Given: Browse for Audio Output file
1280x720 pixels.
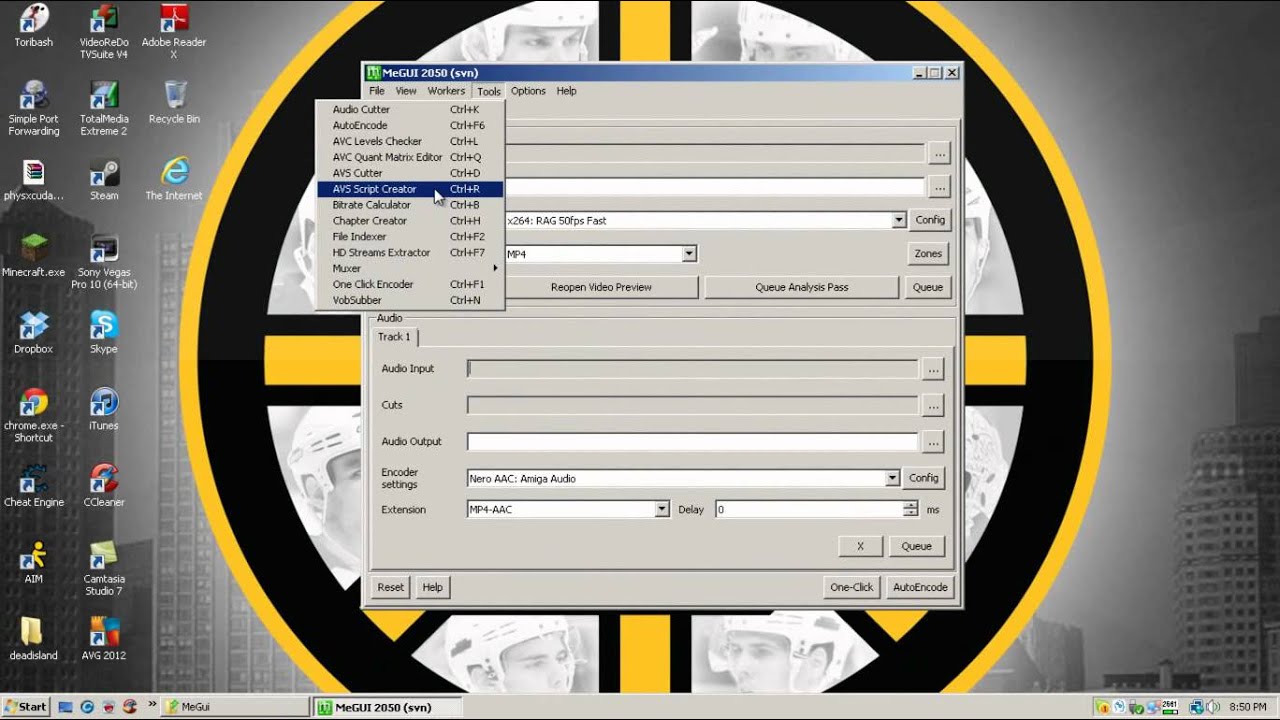Looking at the screenshot, I should click(x=933, y=442).
